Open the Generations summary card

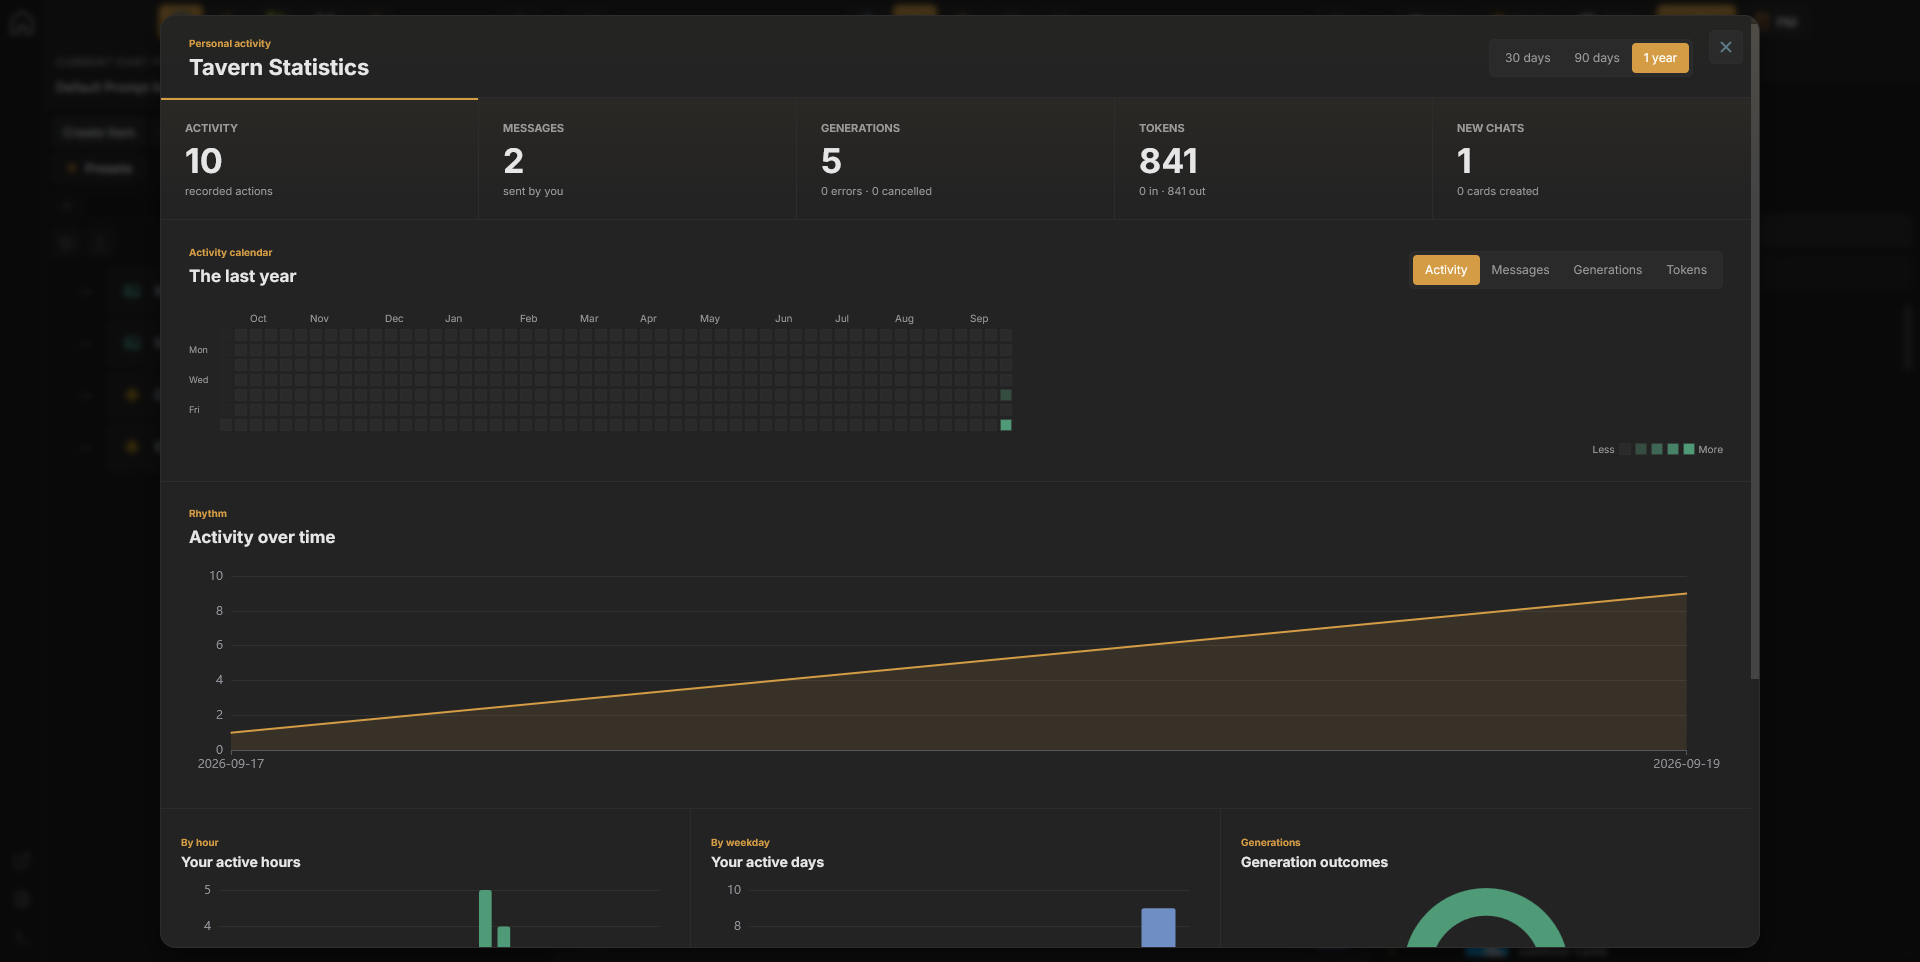pyautogui.click(x=955, y=159)
